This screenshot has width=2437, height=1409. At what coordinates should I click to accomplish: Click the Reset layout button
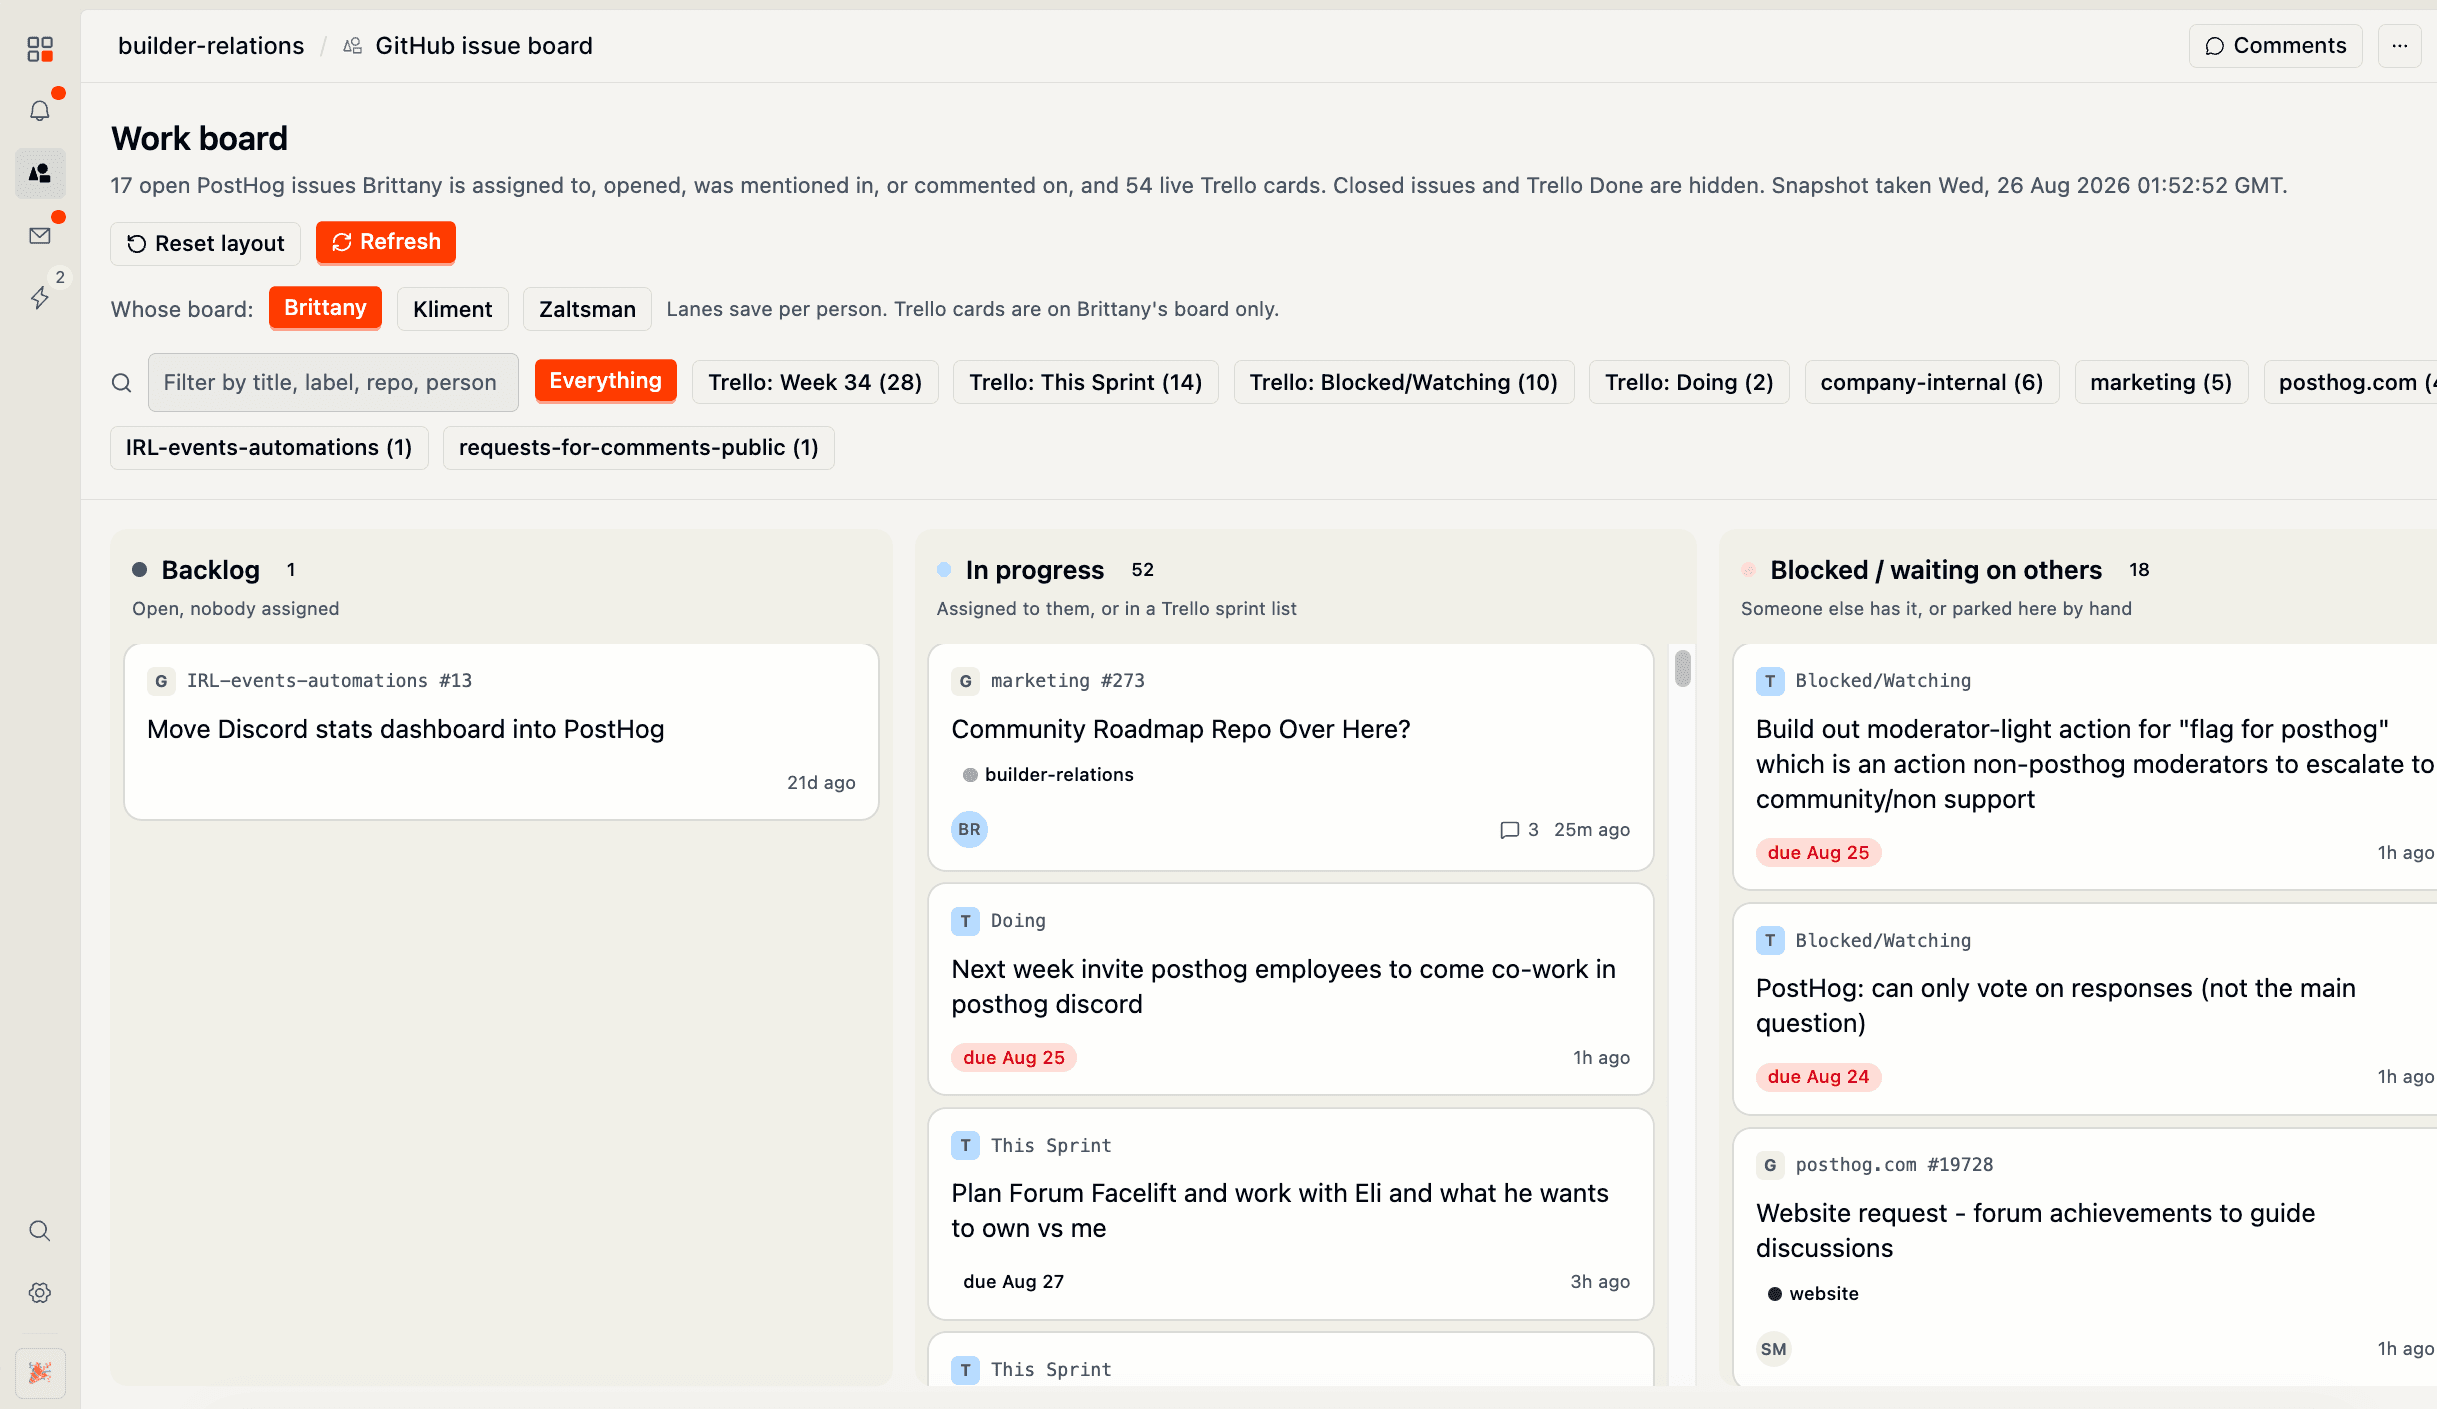[x=206, y=243]
